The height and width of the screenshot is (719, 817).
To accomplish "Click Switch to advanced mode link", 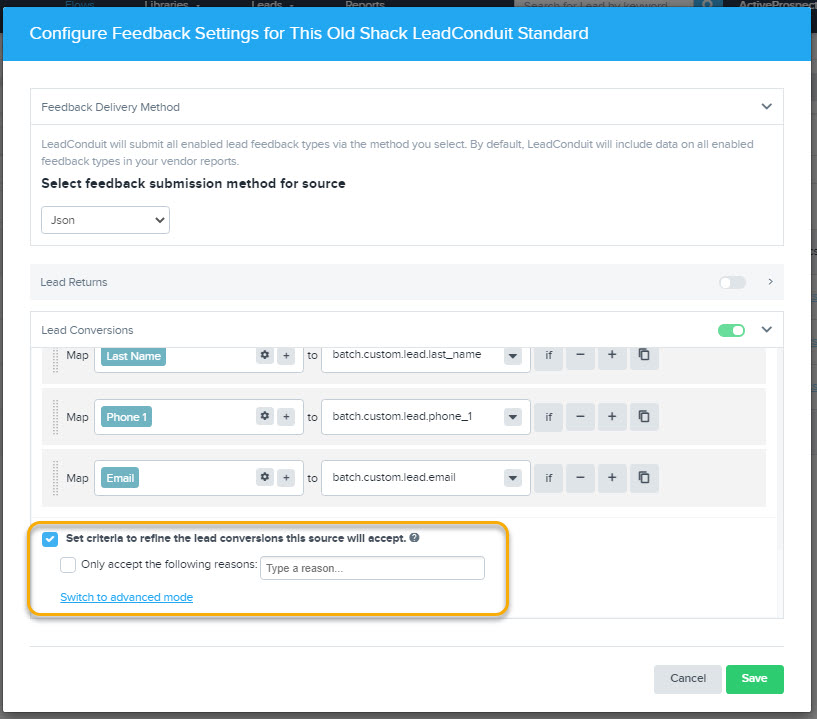I will 127,597.
